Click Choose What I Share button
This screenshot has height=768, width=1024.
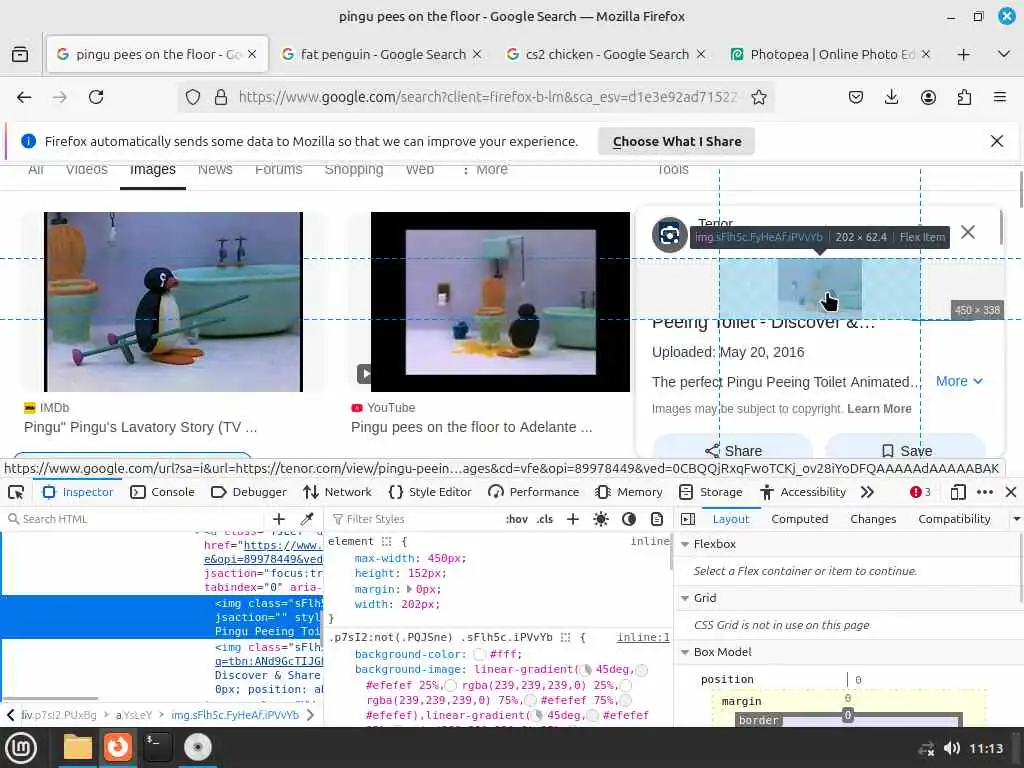(677, 141)
